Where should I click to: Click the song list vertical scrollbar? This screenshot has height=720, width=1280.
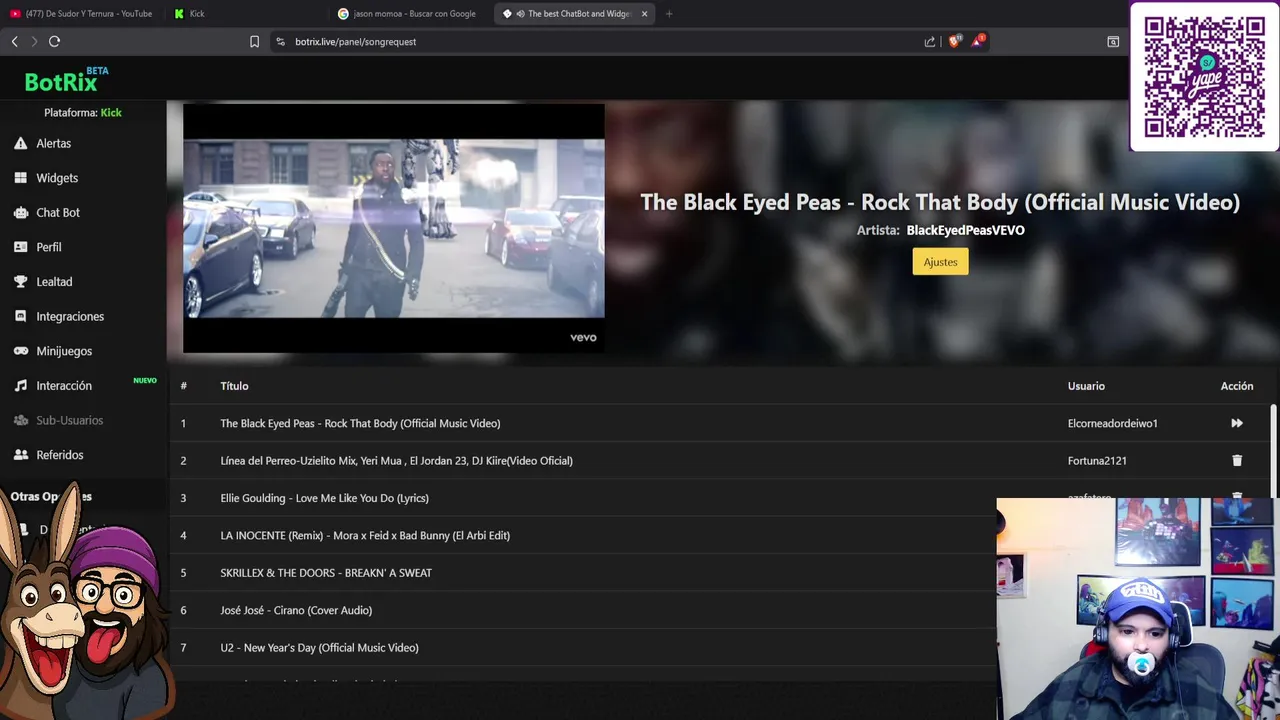coord(1273,450)
